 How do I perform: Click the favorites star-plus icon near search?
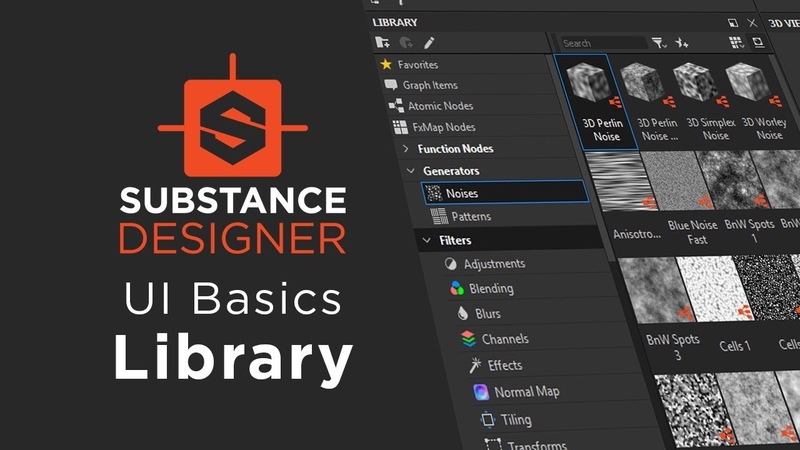coord(682,43)
